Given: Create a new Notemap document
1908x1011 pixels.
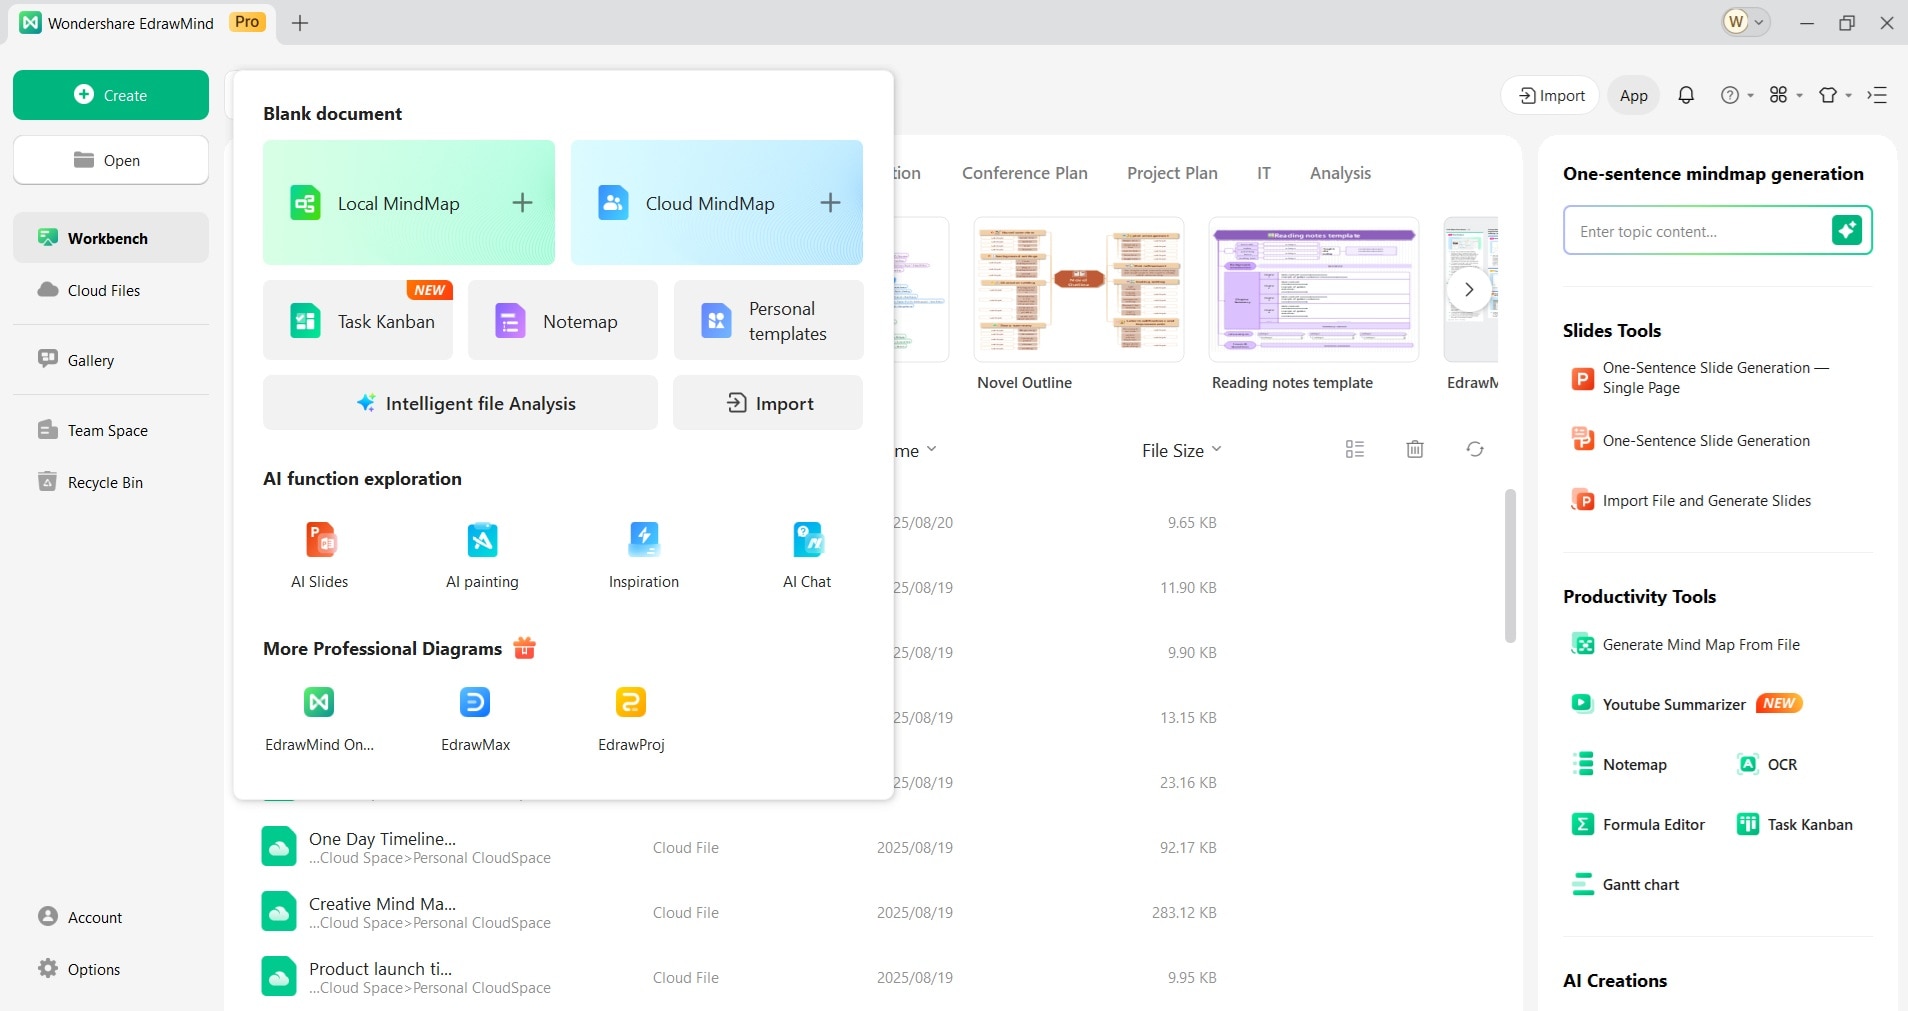Looking at the screenshot, I should 563,320.
